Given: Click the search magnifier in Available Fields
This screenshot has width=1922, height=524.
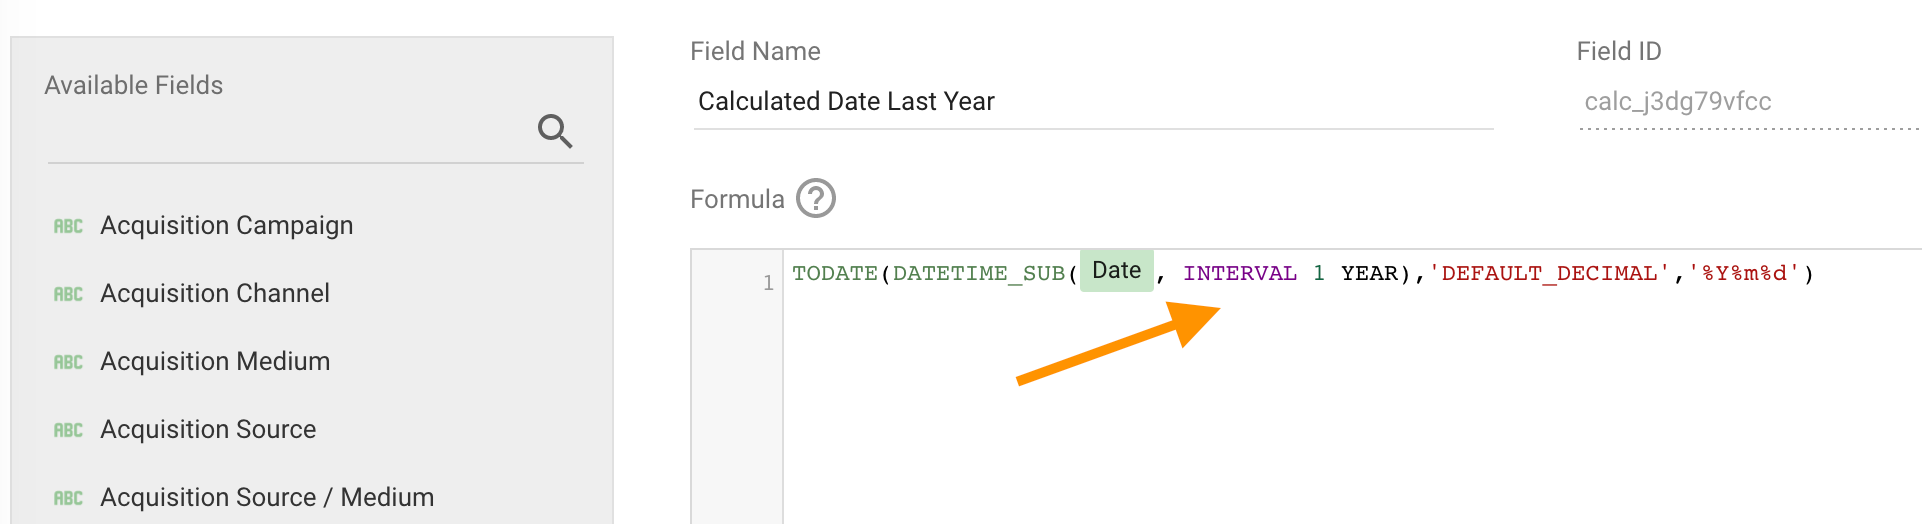Looking at the screenshot, I should pos(555,131).
